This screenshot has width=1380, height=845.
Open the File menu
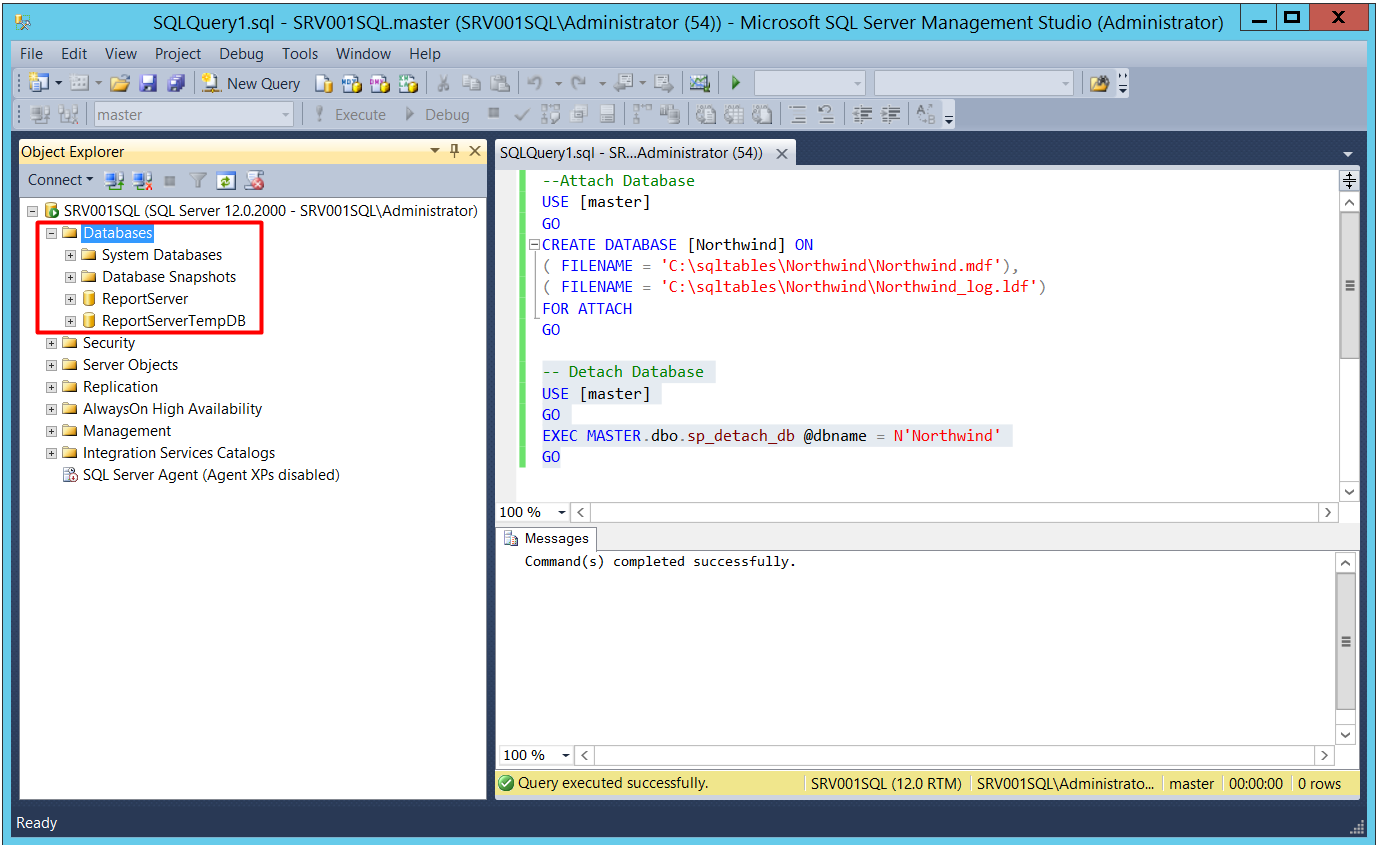[x=31, y=54]
